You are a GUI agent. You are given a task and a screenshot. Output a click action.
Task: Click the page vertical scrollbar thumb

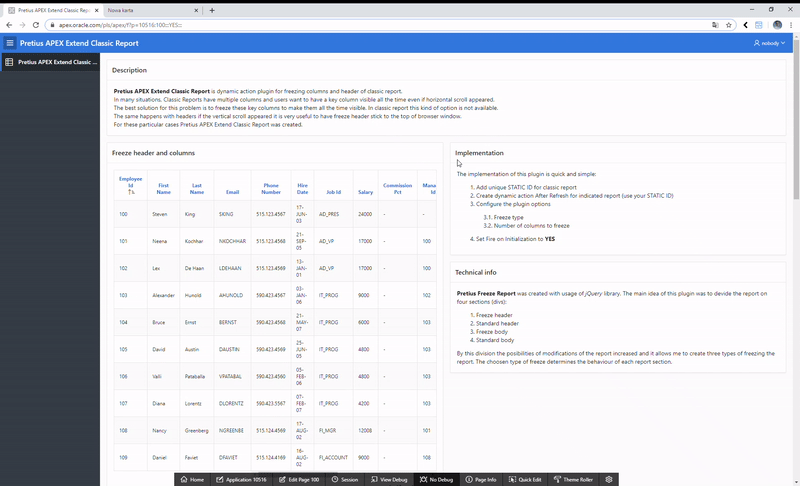coord(796,118)
